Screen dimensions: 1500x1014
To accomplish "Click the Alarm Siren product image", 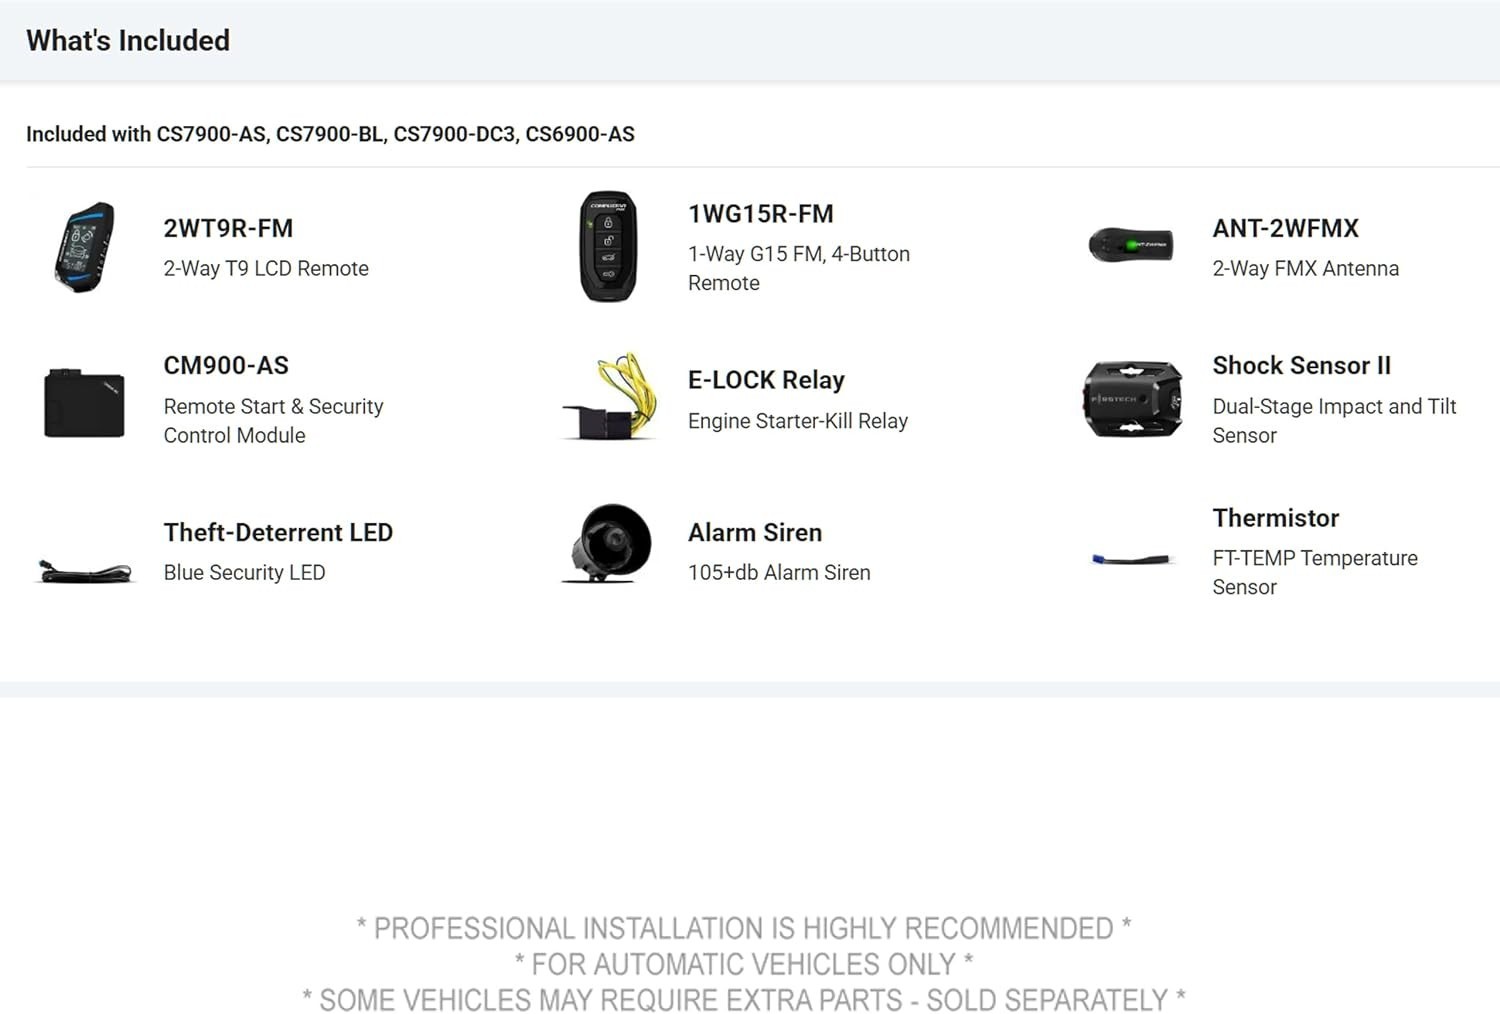I will (608, 543).
